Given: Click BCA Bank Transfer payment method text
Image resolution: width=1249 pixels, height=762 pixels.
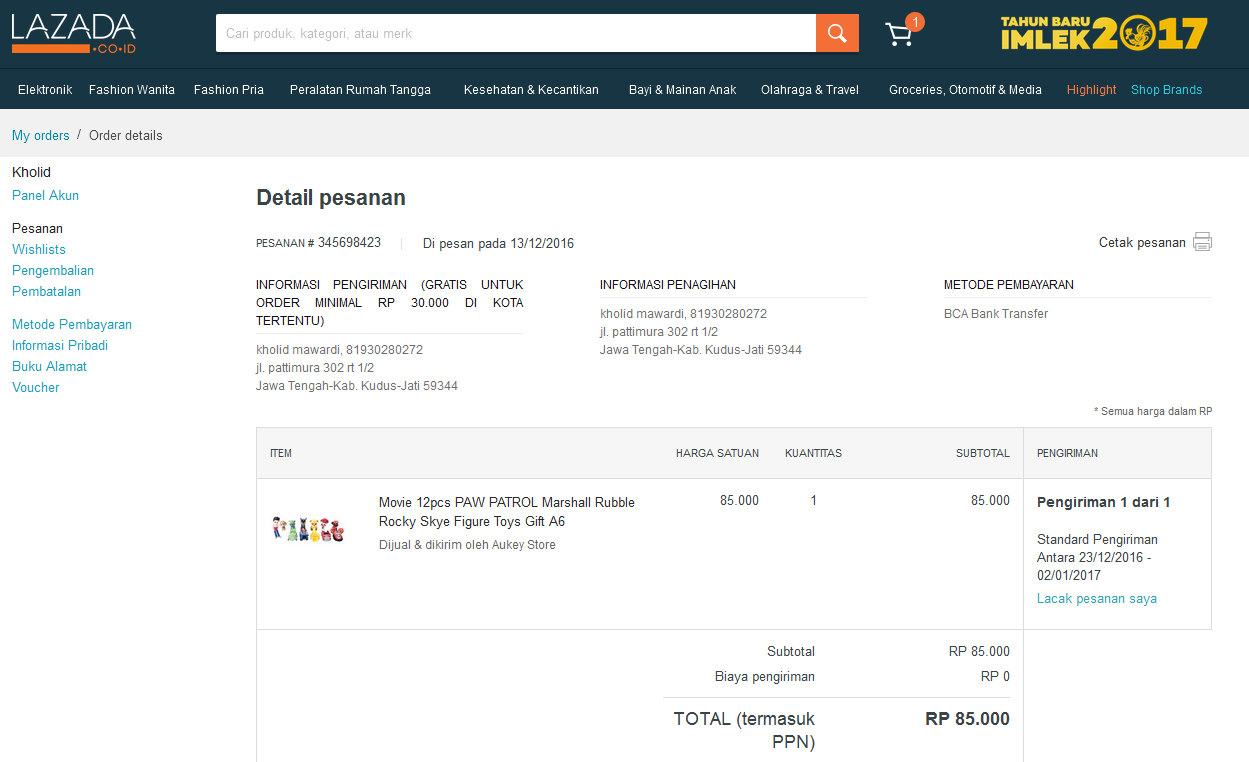Looking at the screenshot, I should tap(996, 313).
